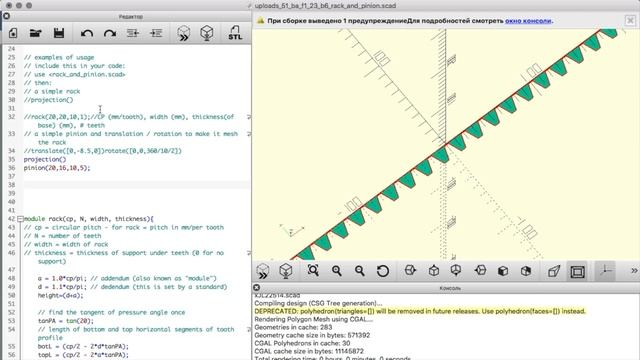Click the 'tanPA = tan(20);' code line
The image size is (640, 360).
pos(66,321)
